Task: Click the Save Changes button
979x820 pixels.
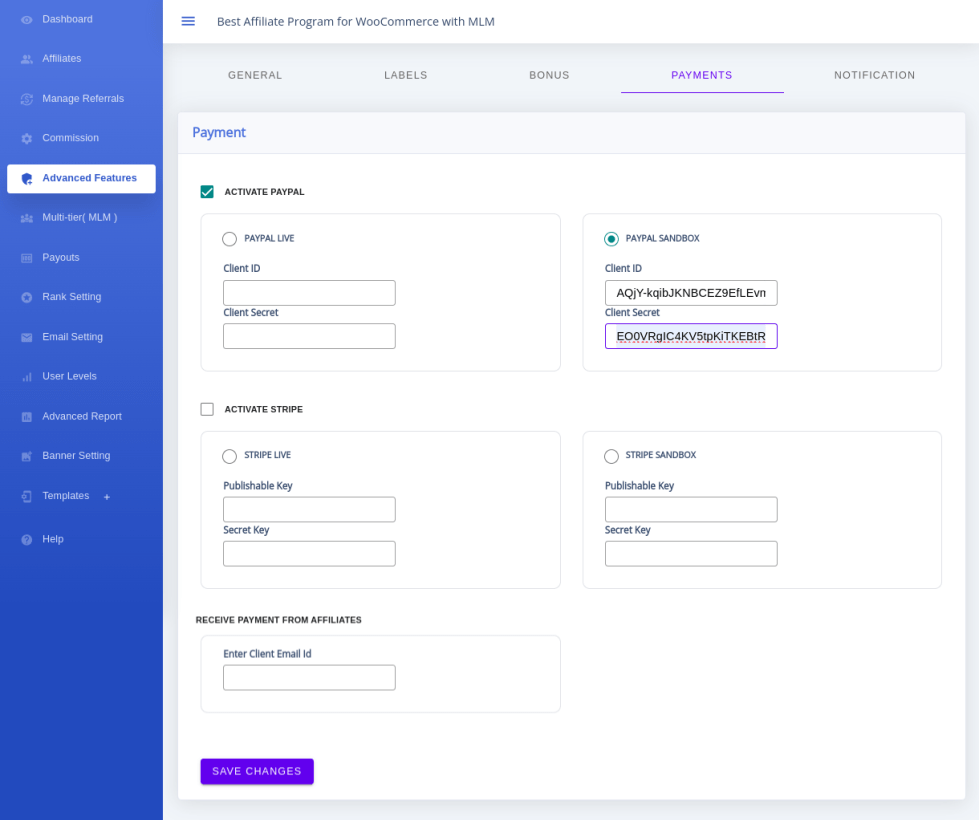Action: pos(257,771)
